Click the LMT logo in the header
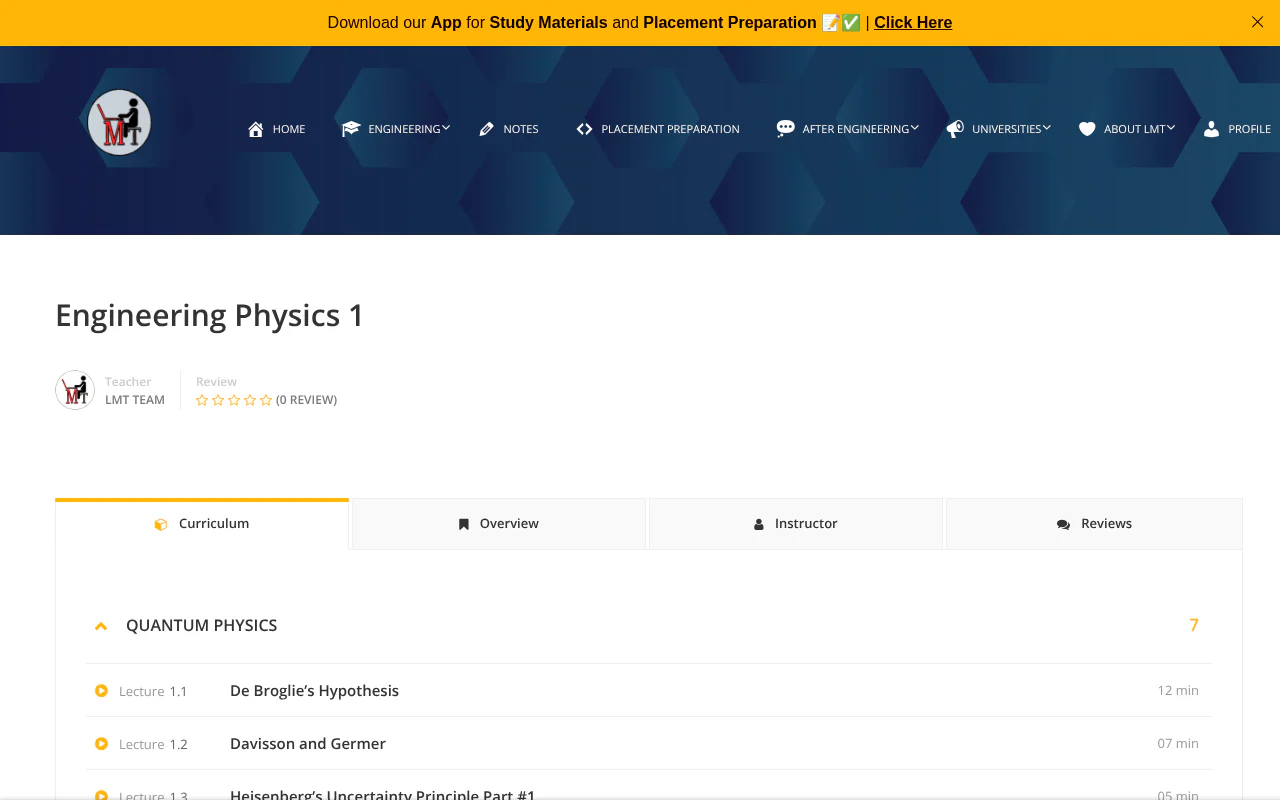 (x=120, y=123)
